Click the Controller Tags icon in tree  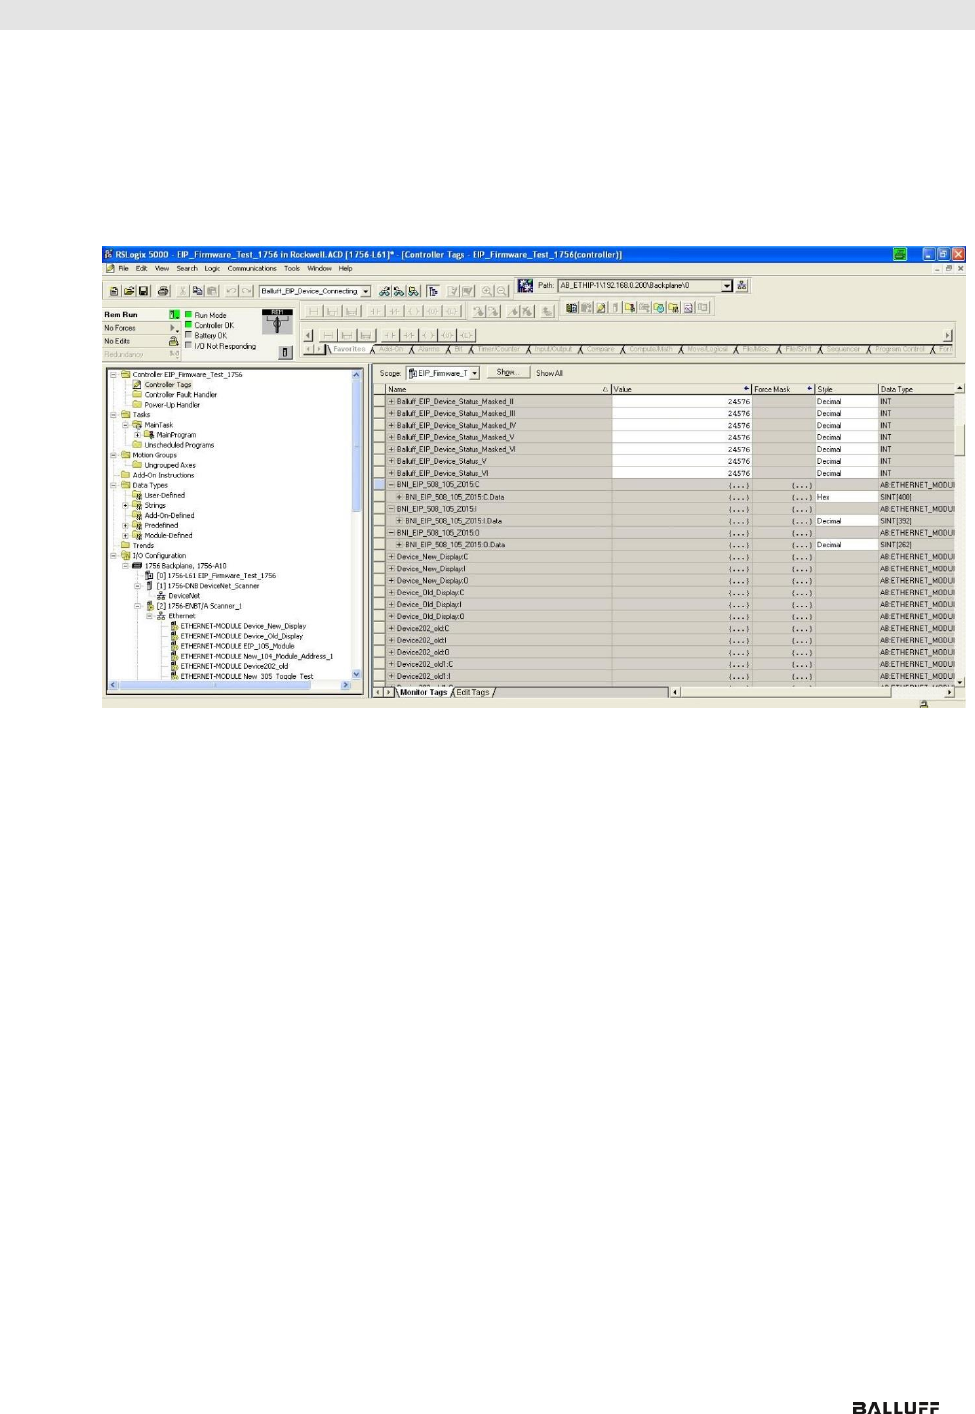138,384
